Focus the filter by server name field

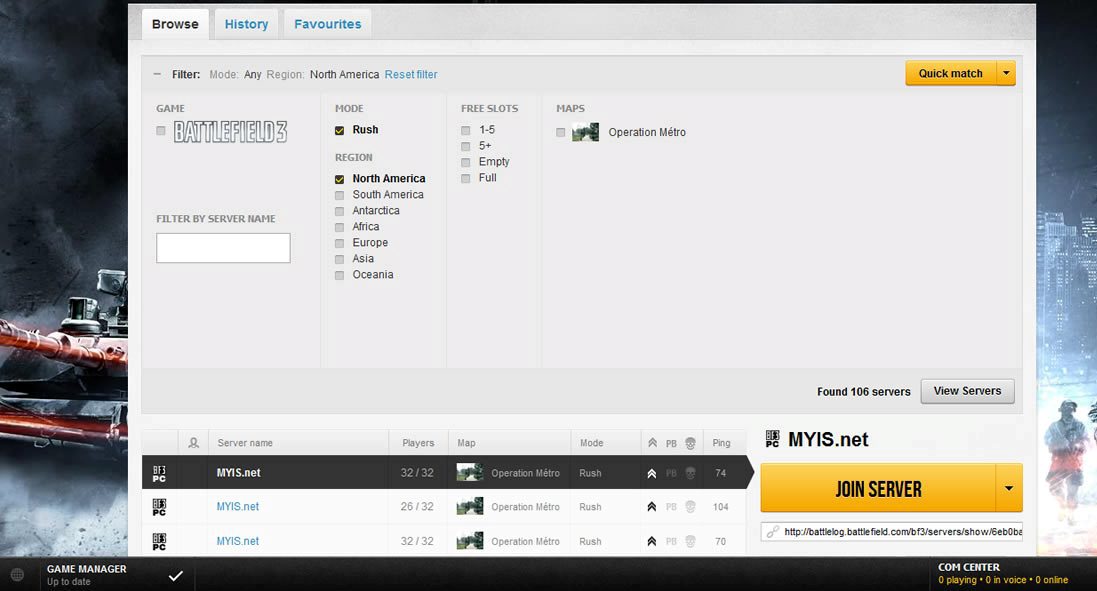click(x=223, y=248)
